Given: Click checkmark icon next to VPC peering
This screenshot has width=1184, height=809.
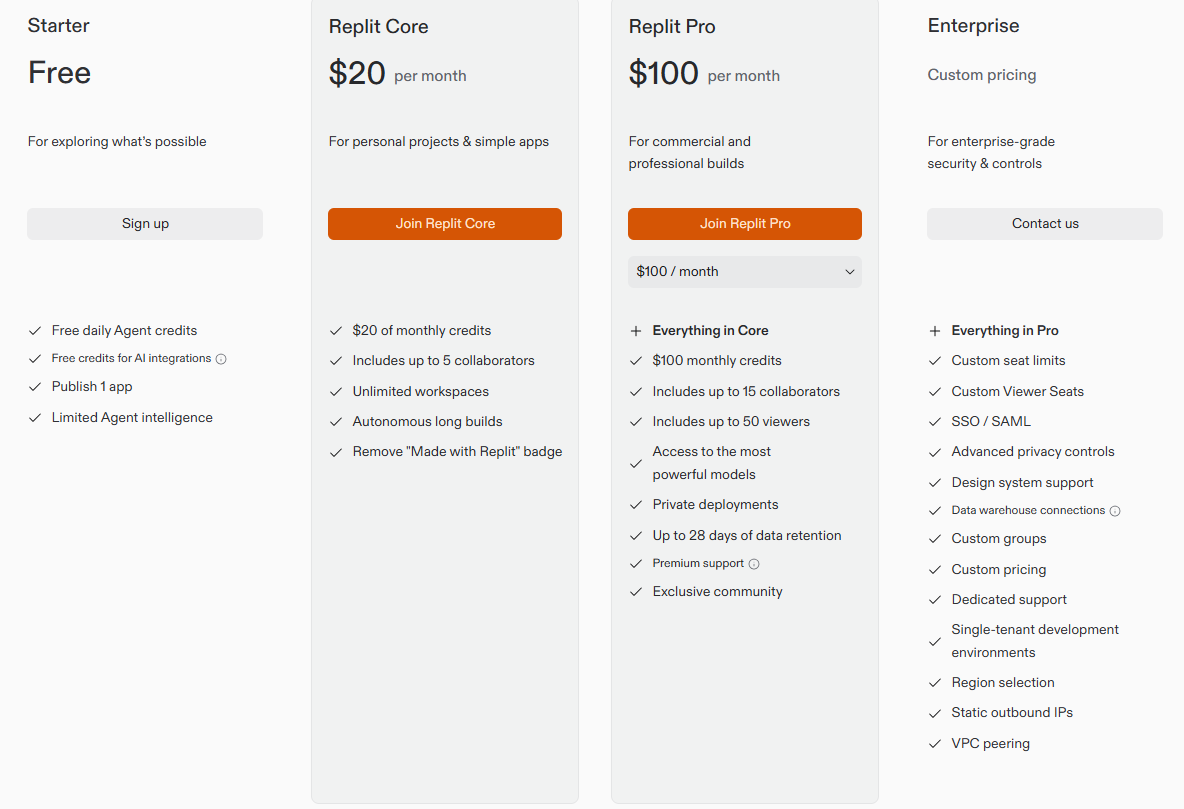Looking at the screenshot, I should [x=935, y=744].
